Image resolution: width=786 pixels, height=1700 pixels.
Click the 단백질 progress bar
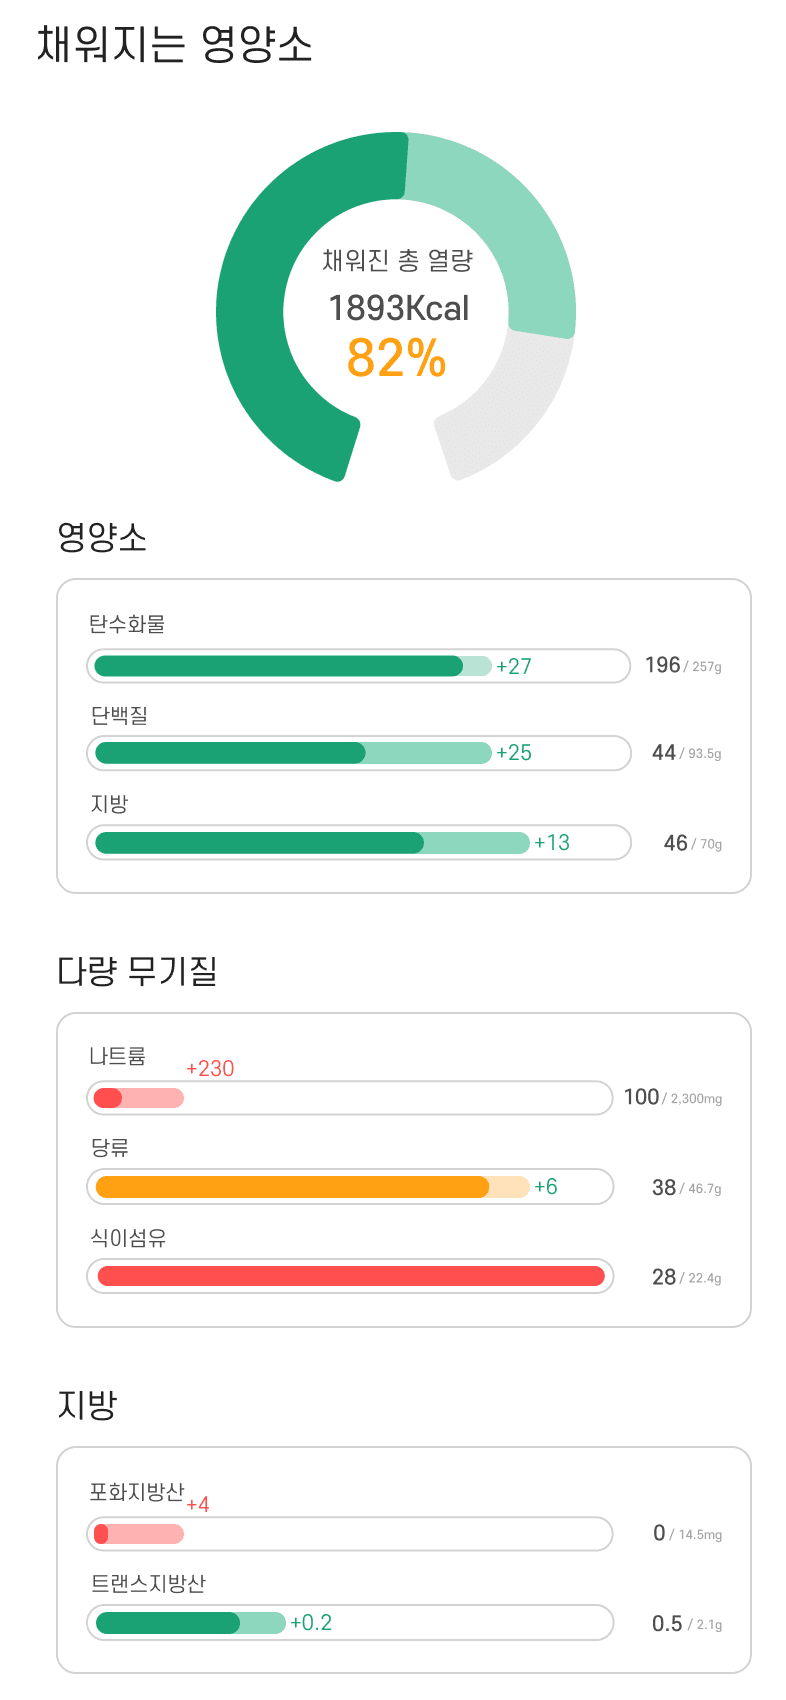click(359, 753)
